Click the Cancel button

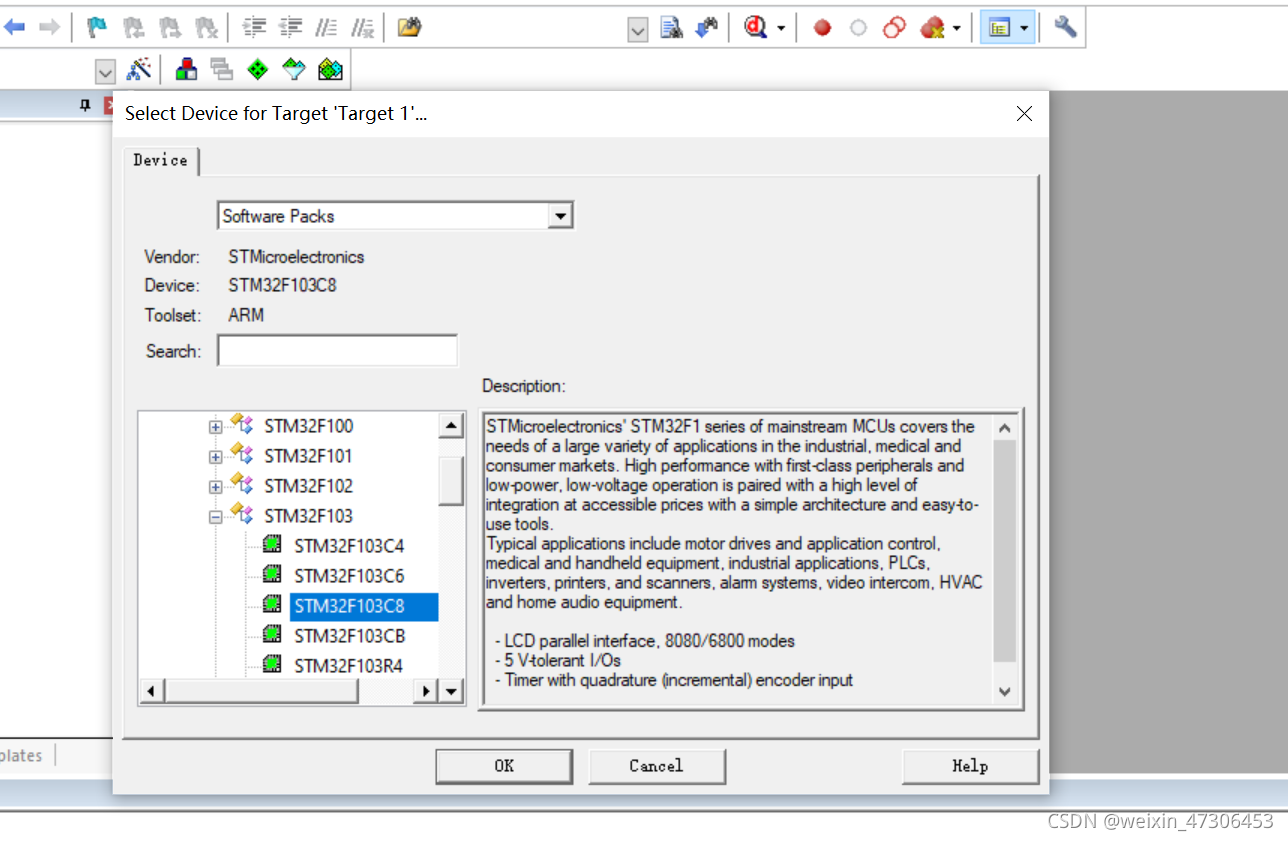point(656,766)
